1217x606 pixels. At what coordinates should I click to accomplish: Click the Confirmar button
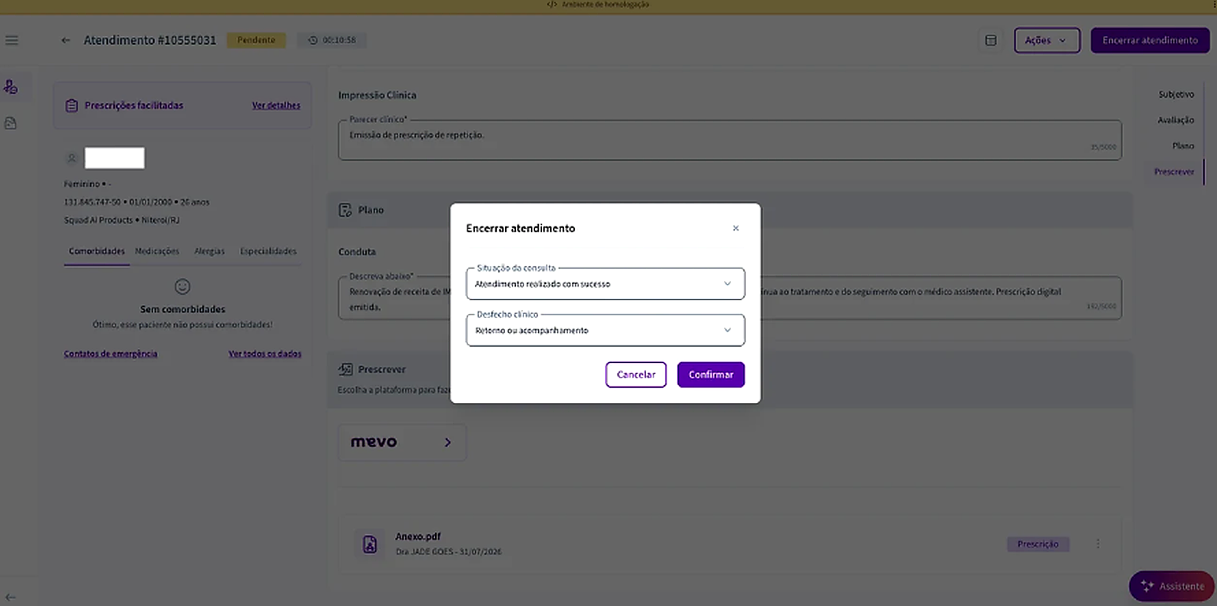[x=711, y=375]
